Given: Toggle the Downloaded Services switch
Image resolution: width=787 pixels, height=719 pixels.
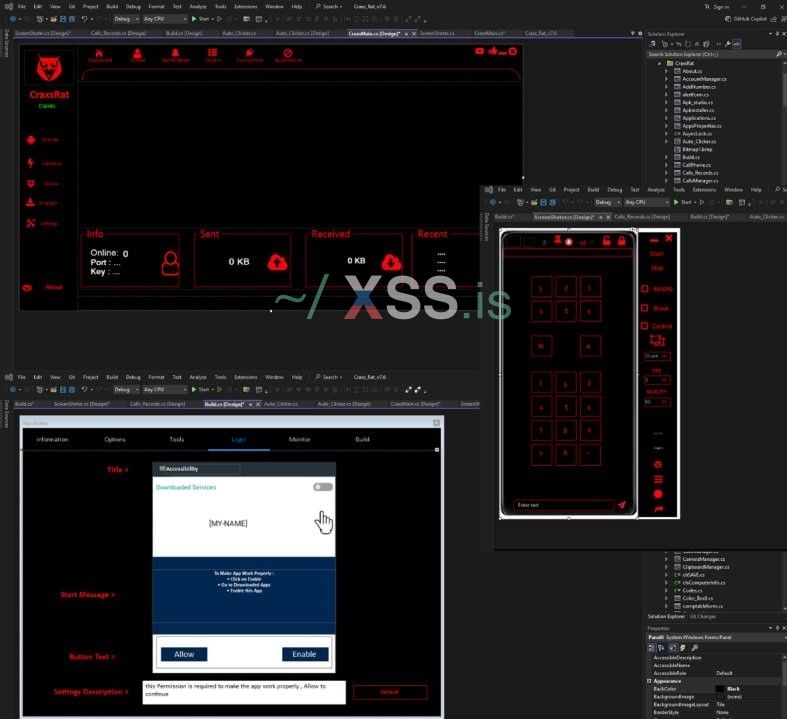Looking at the screenshot, I should point(322,487).
